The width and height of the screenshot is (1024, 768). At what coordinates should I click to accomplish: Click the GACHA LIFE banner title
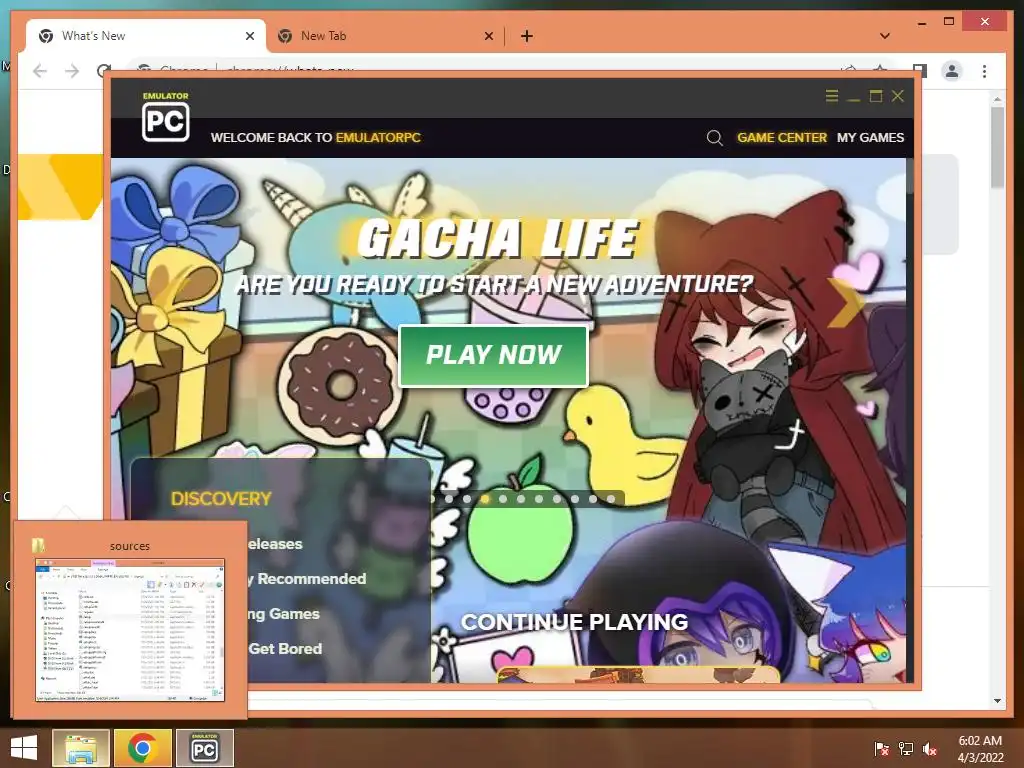[498, 238]
